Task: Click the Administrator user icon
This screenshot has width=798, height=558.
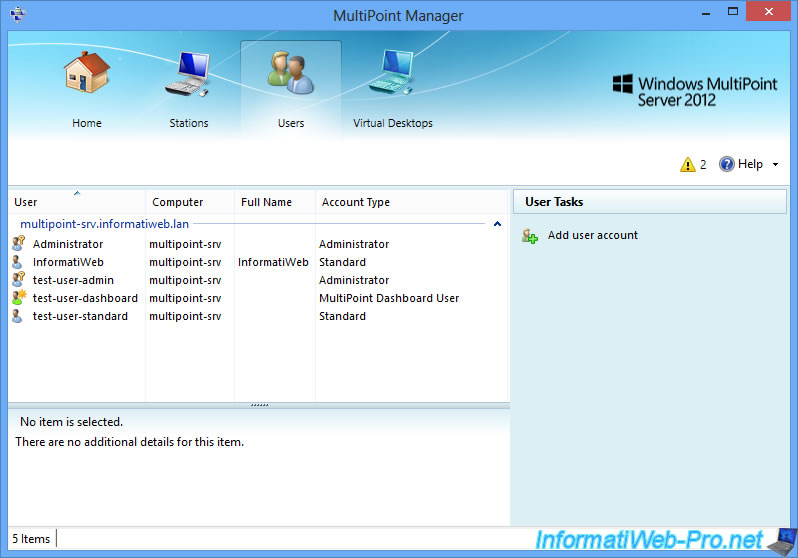Action: (18, 244)
